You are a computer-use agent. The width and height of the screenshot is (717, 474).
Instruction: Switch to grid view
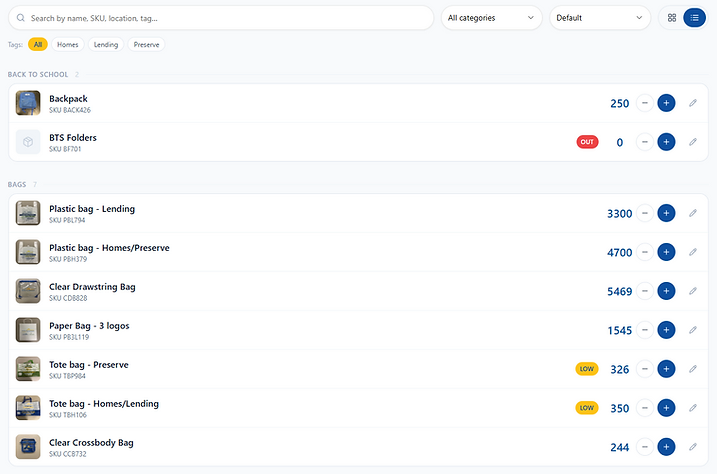pos(672,18)
